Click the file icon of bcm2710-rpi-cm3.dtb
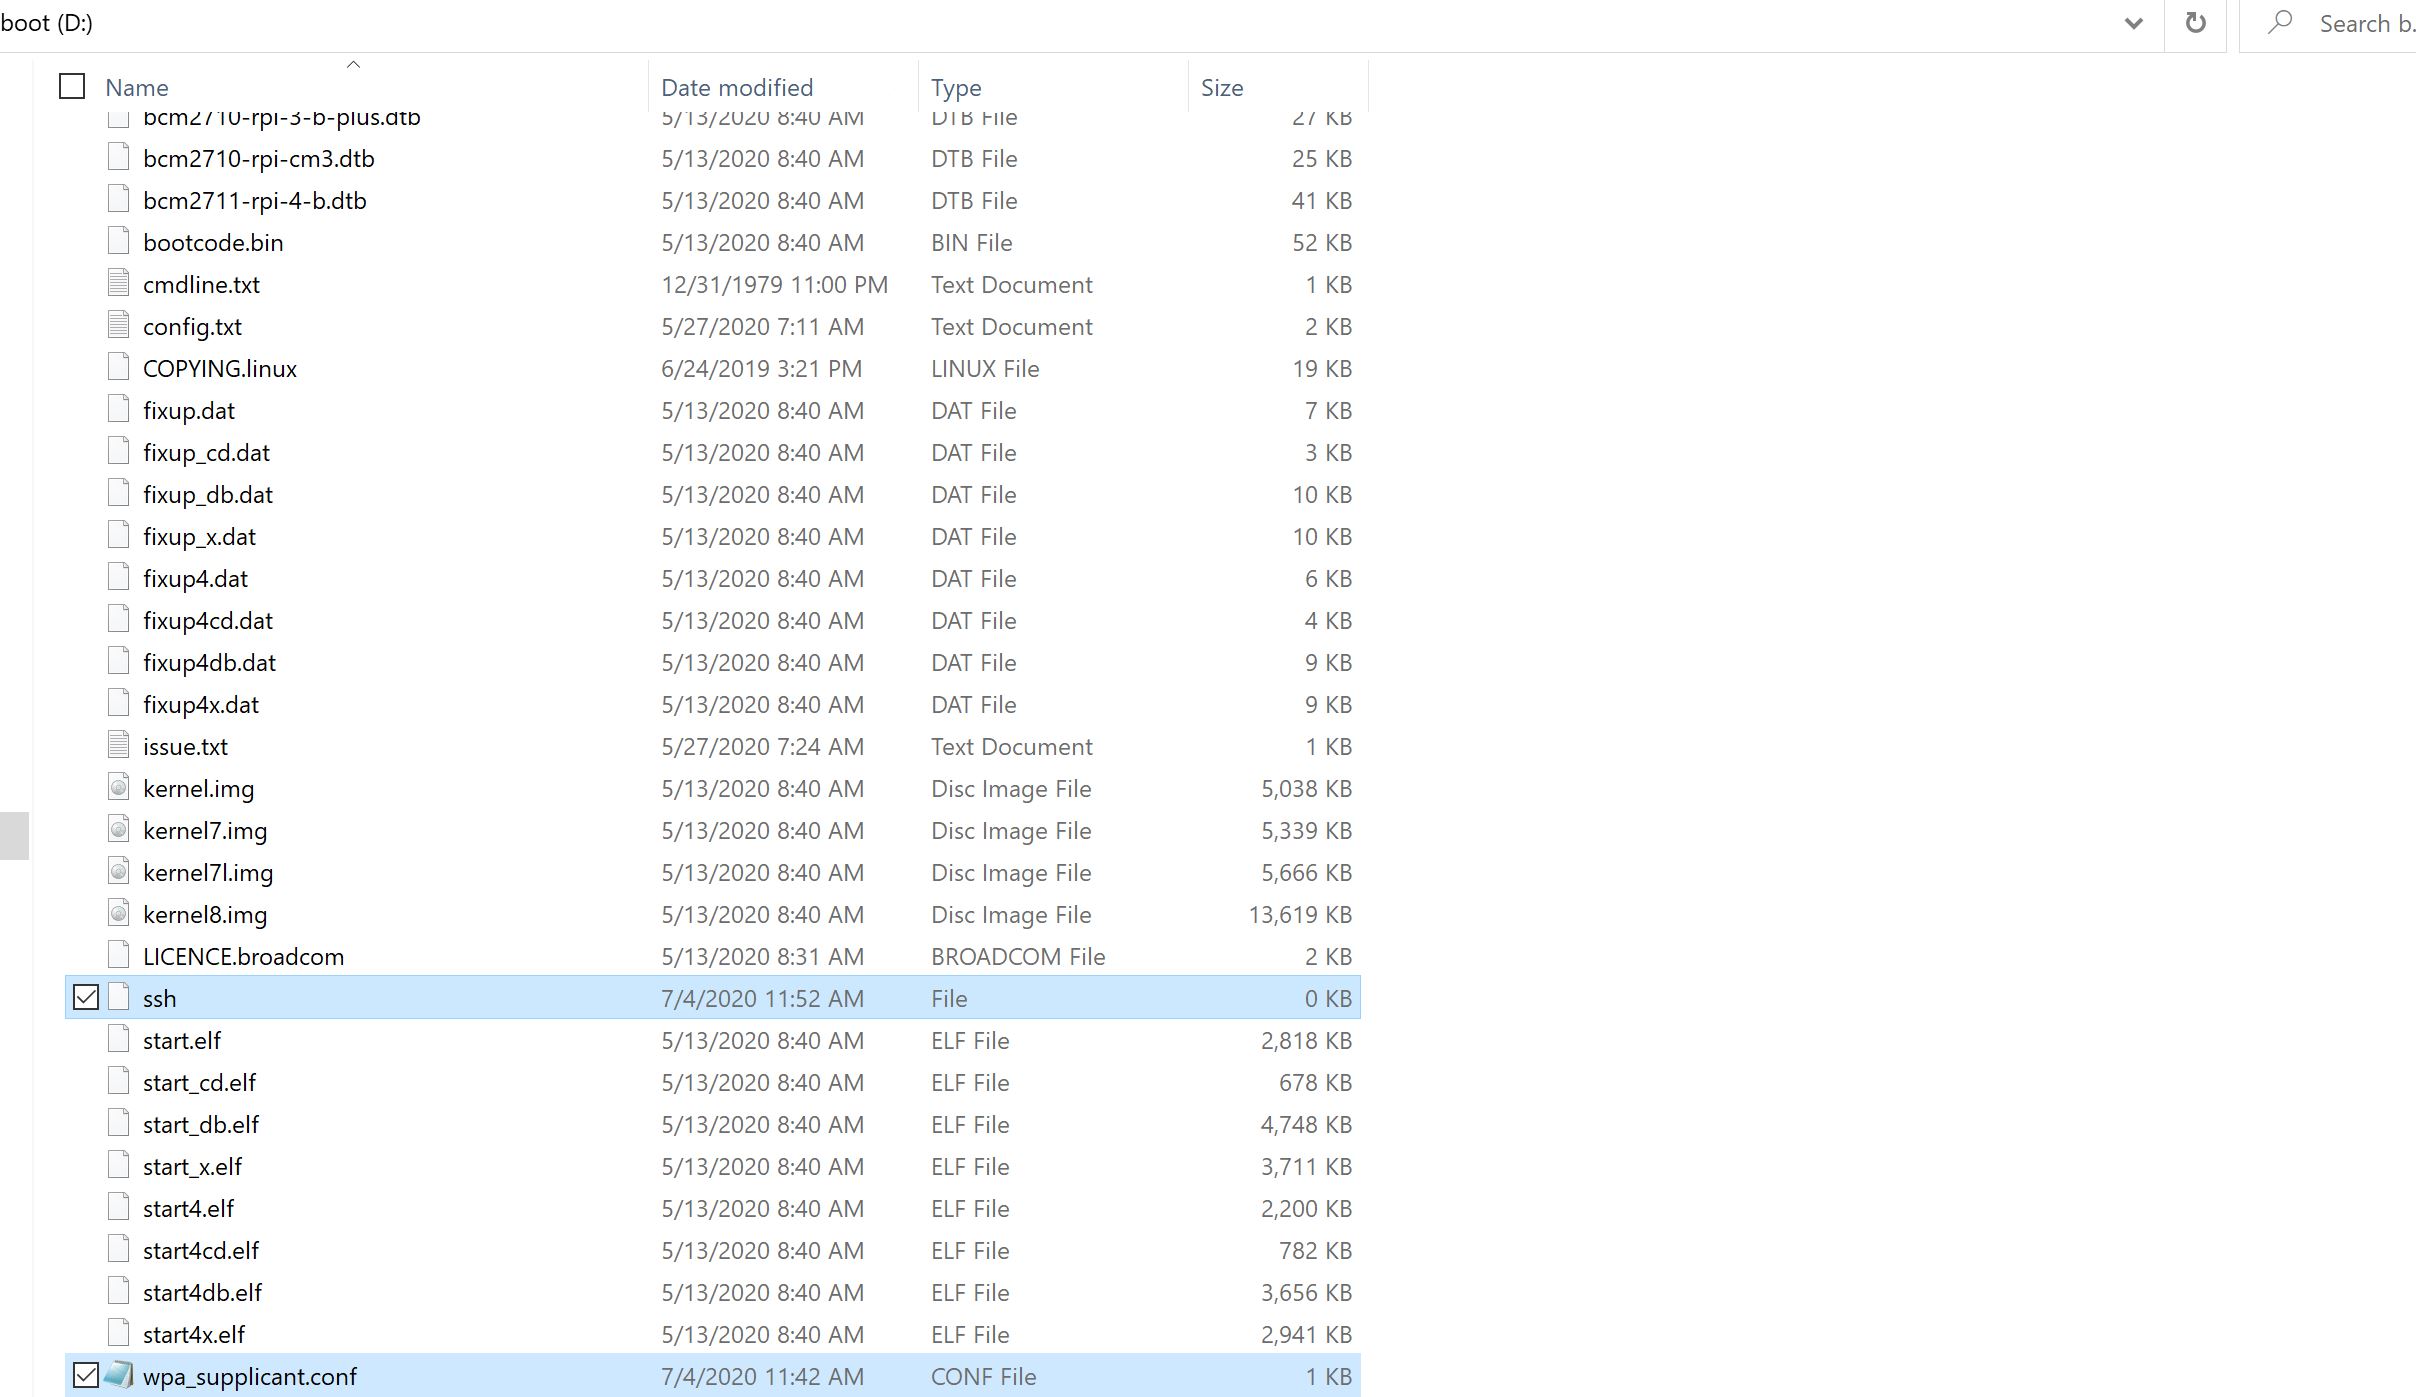Image resolution: width=2416 pixels, height=1397 pixels. click(x=118, y=157)
